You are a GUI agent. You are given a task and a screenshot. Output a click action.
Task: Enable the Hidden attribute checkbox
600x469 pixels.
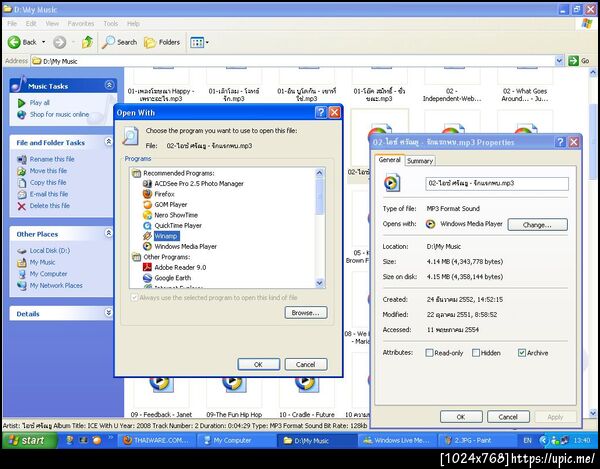click(476, 353)
